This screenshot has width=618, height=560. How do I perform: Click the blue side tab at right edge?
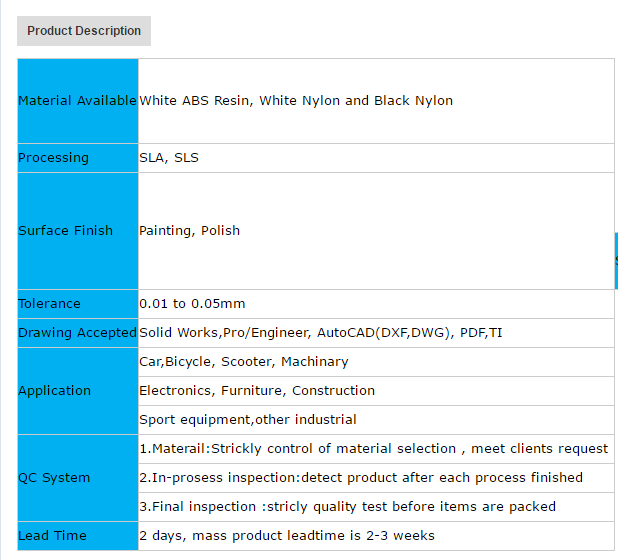pyautogui.click(x=615, y=260)
